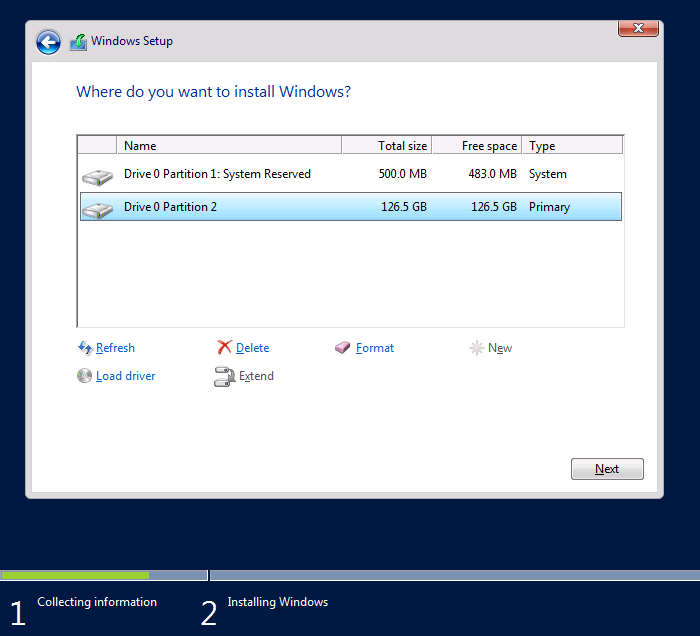Screen dimensions: 700x636
Task: Click the starburst New icon
Action: (476, 348)
